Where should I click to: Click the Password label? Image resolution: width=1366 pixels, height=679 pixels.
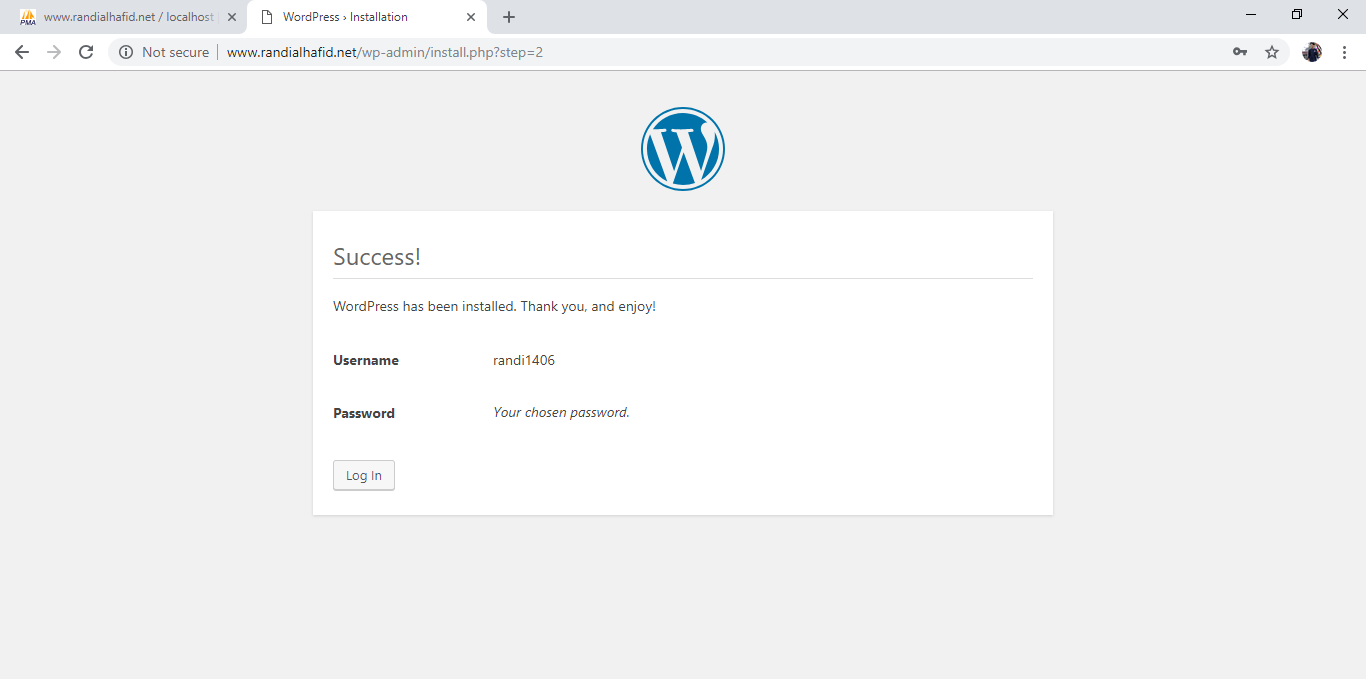click(364, 413)
